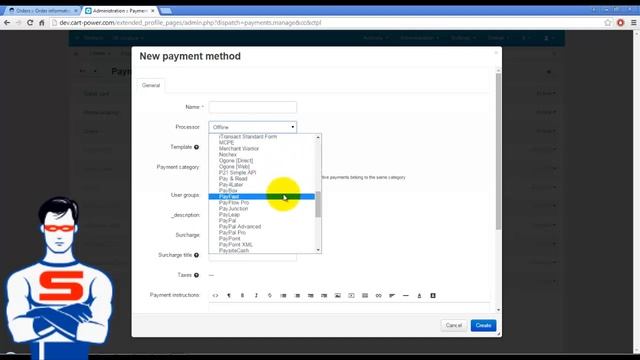Click the indent icon in editor toolbar
Image resolution: width=640 pixels, height=360 pixels.
pyautogui.click(x=324, y=296)
